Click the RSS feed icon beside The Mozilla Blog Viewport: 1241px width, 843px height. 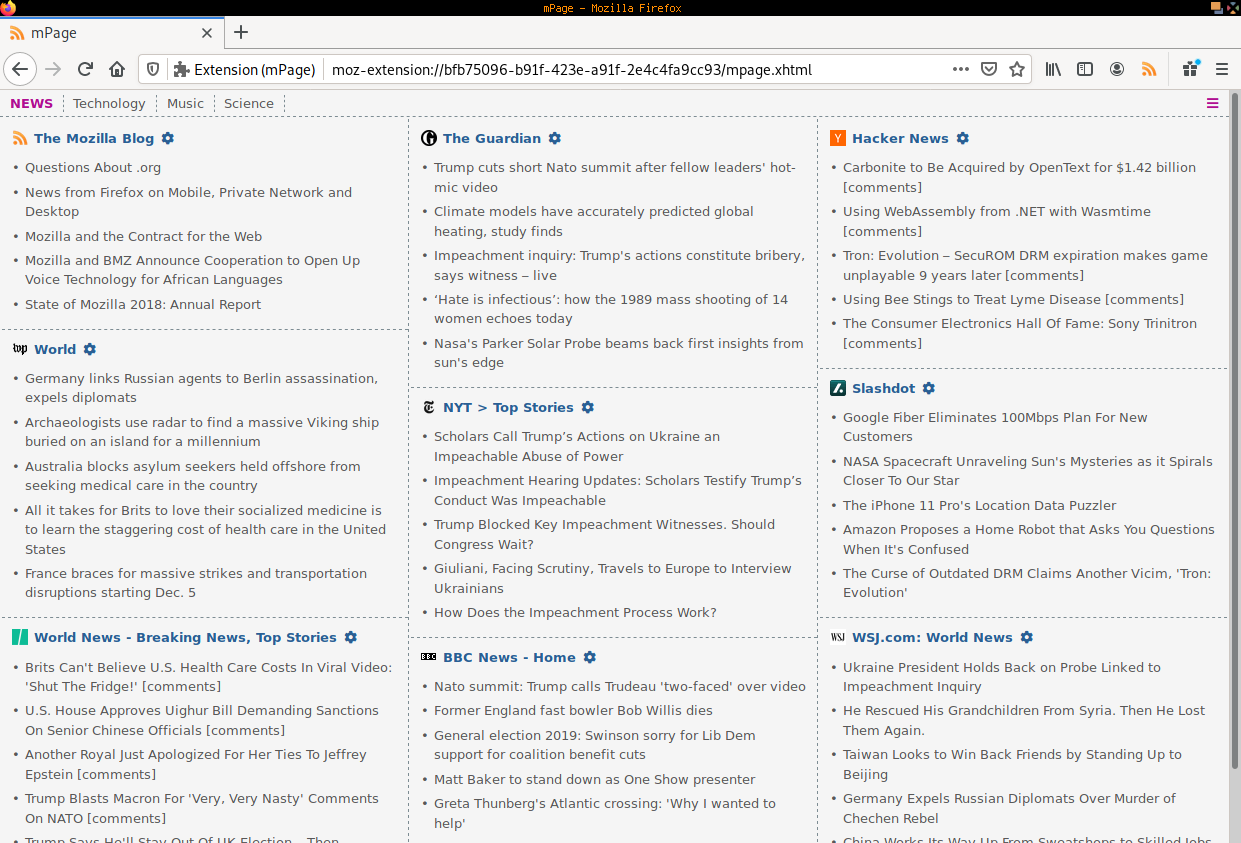tap(20, 138)
